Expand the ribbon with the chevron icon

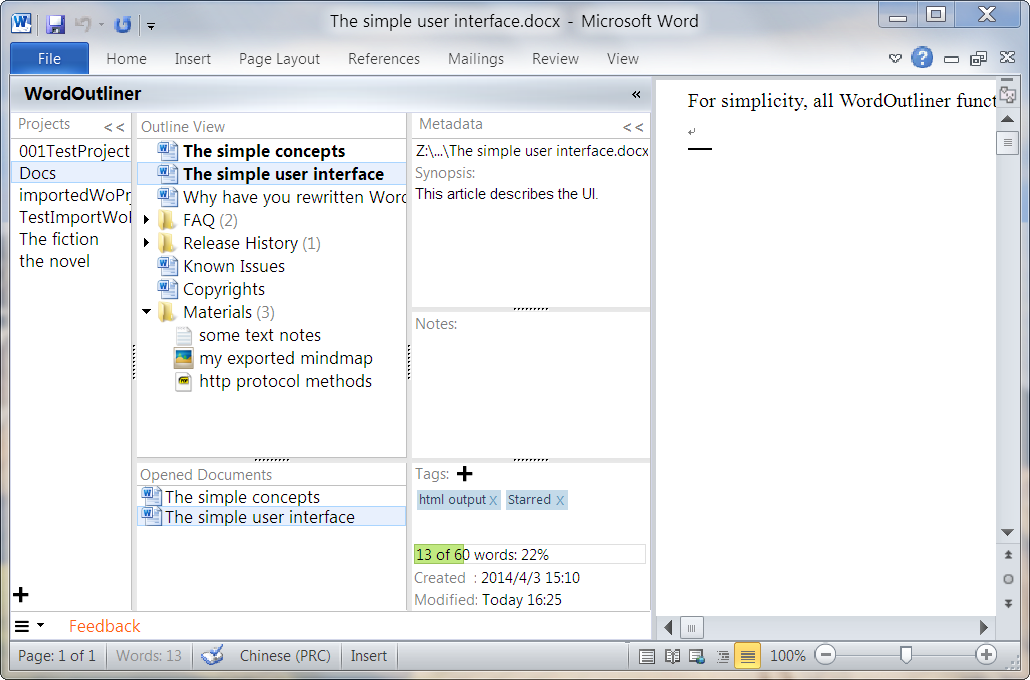click(x=895, y=58)
